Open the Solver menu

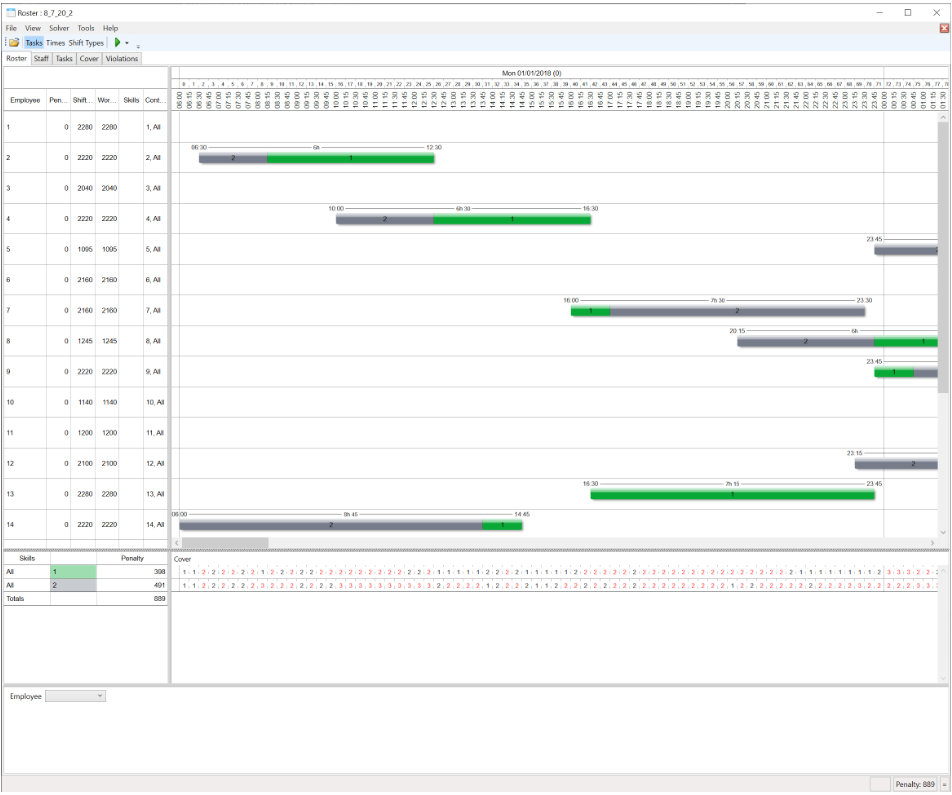59,28
